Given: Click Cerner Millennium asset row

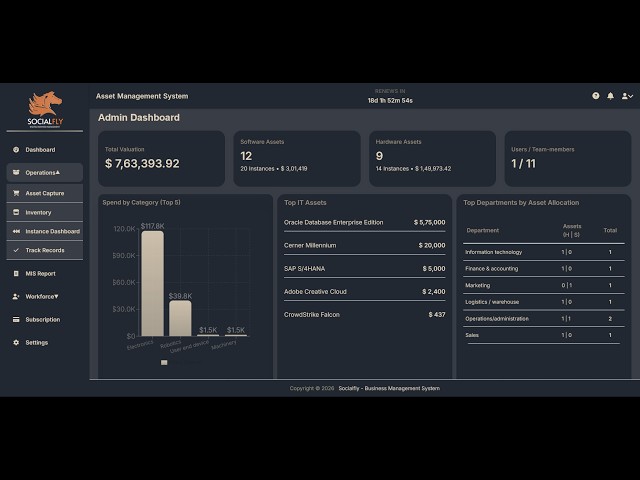Looking at the screenshot, I should 364,245.
